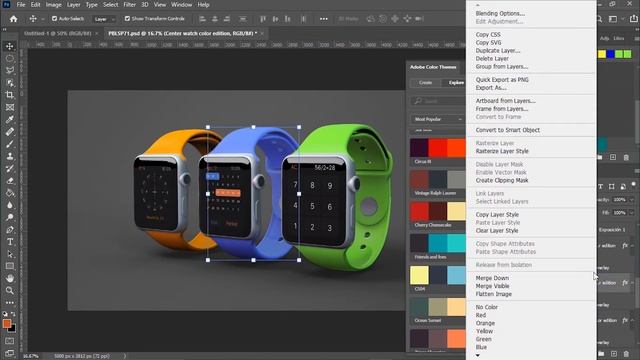Select the Eraser tool
Viewport: 640px width, 360px height.
point(10,181)
